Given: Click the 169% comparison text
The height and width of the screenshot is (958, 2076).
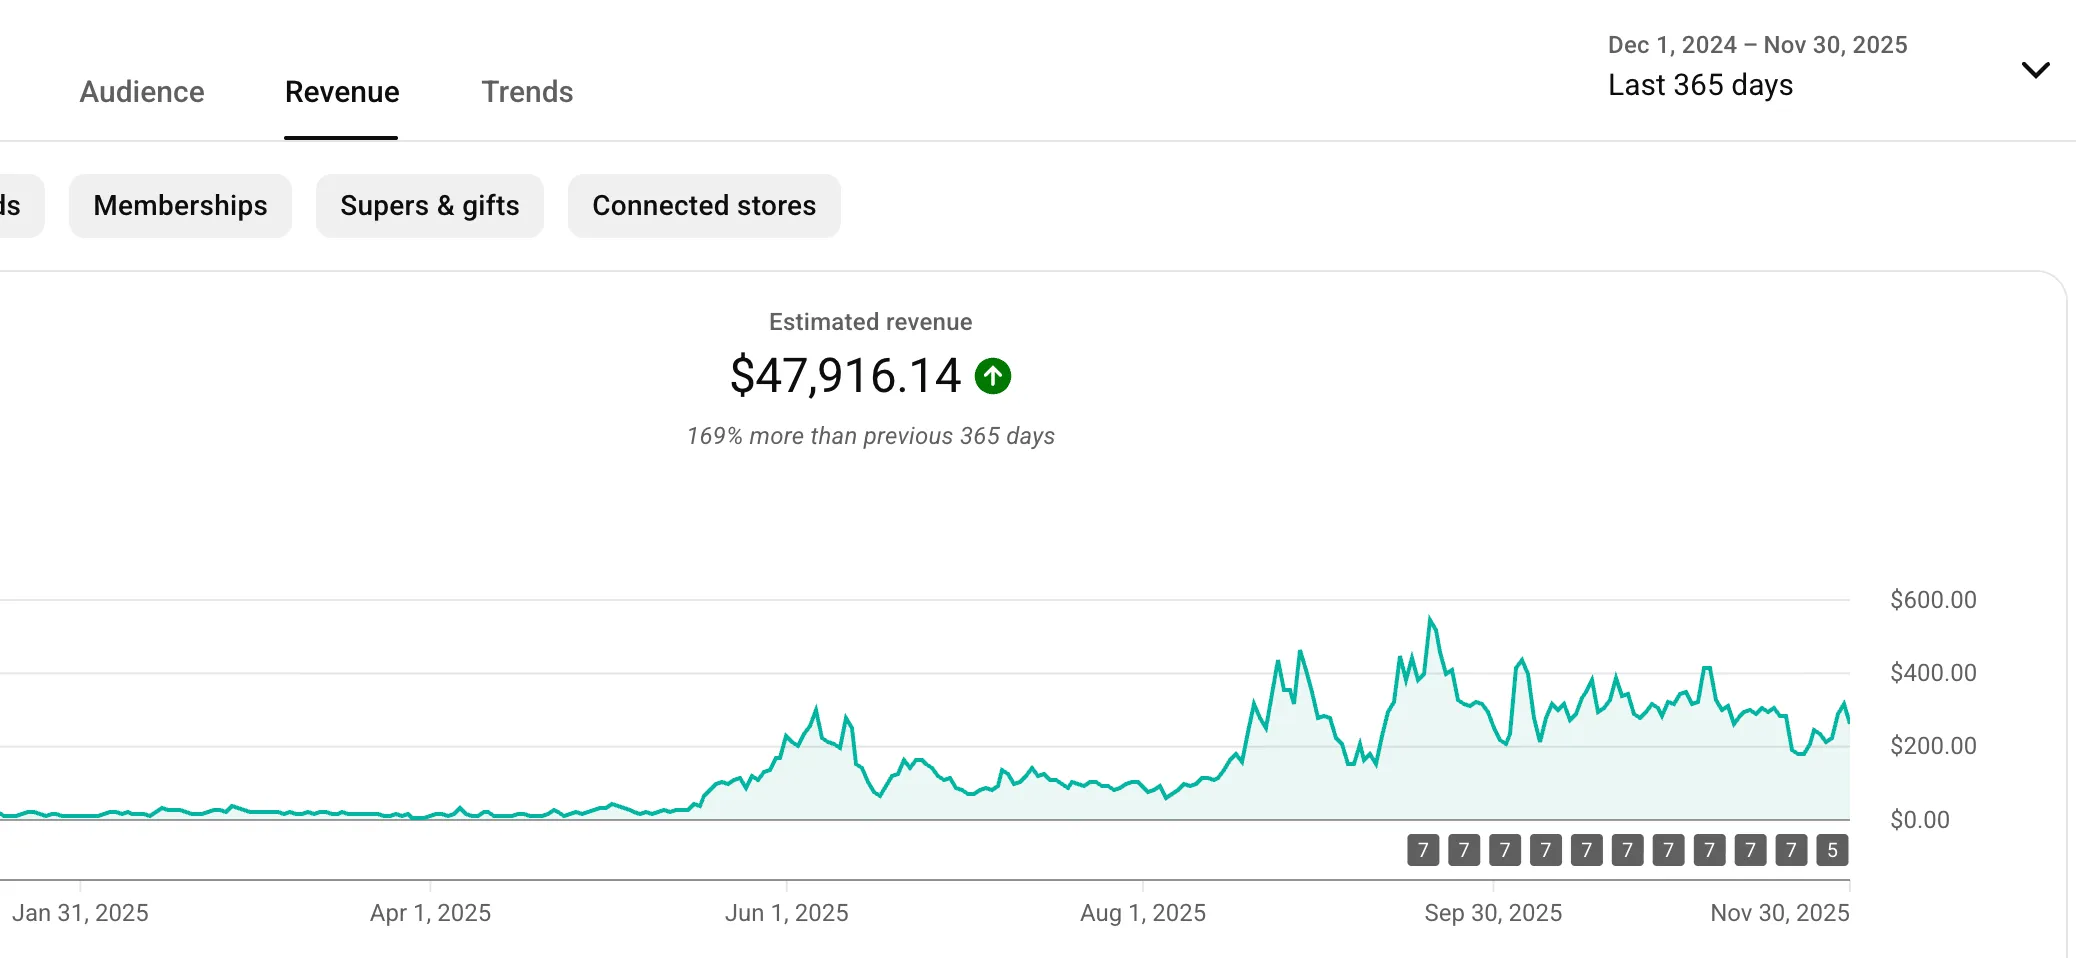Looking at the screenshot, I should click(x=869, y=436).
